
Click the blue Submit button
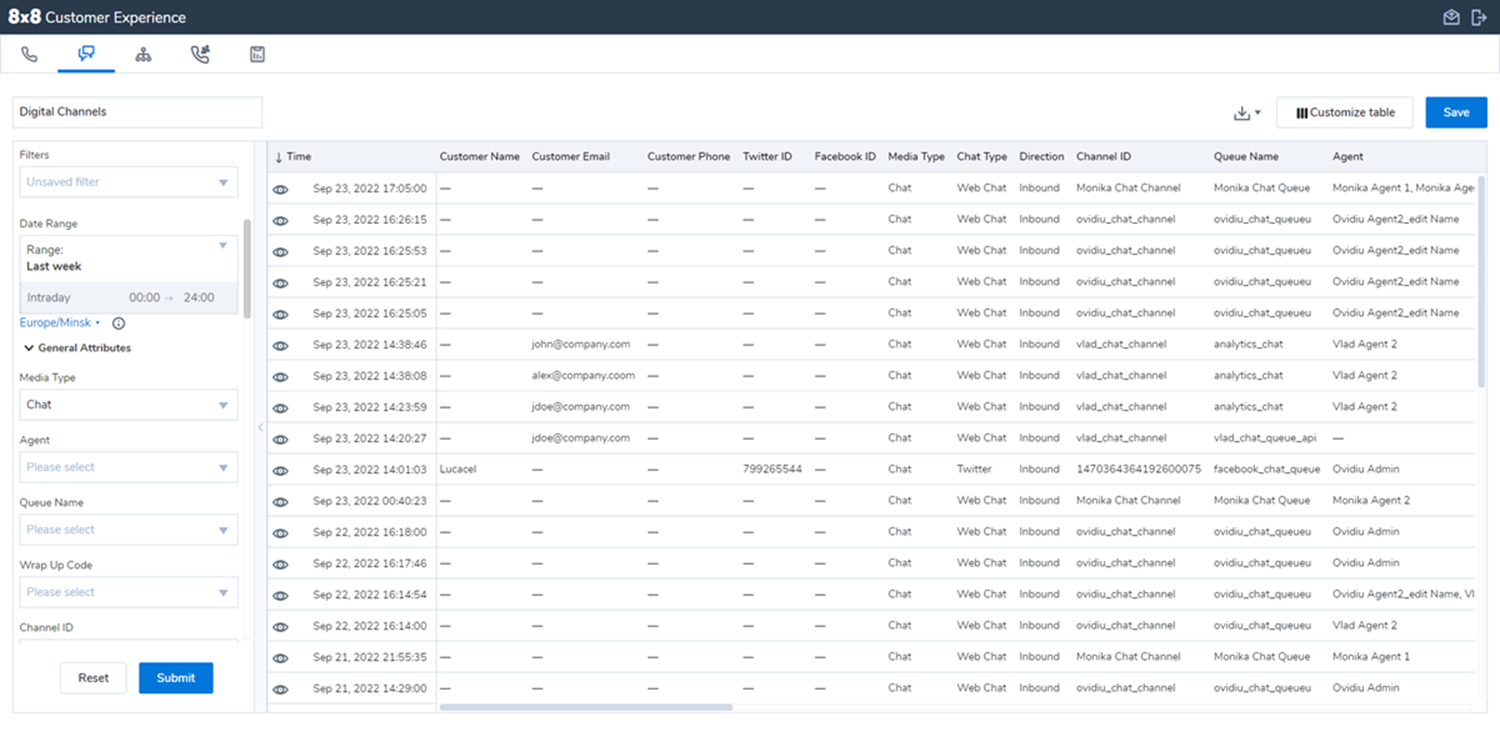(x=176, y=678)
